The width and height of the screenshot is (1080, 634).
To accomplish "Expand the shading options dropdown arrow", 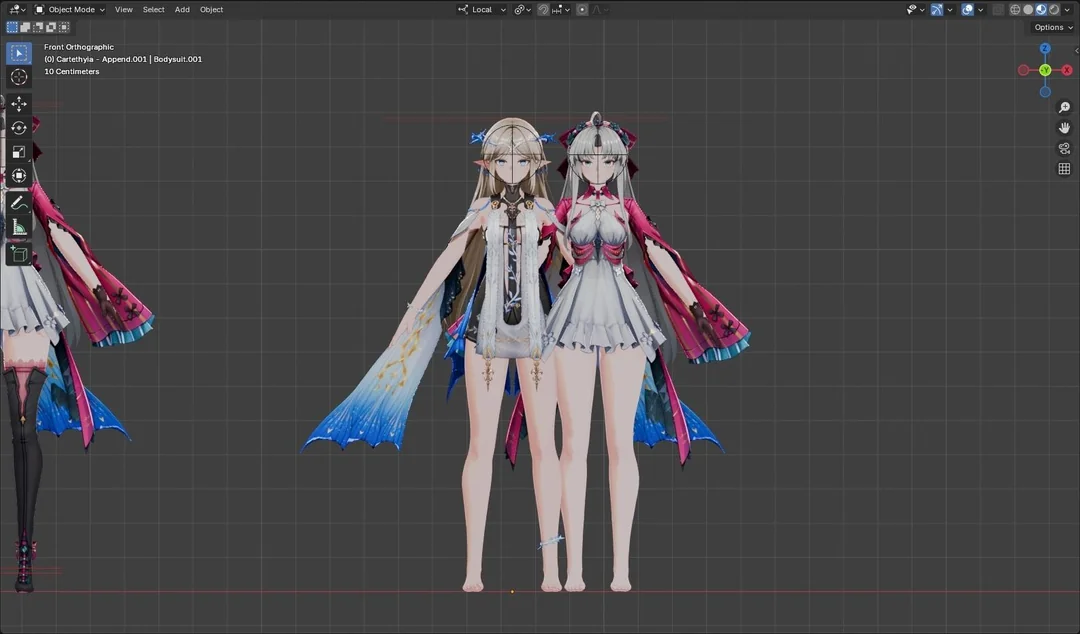I will pos(1068,10).
